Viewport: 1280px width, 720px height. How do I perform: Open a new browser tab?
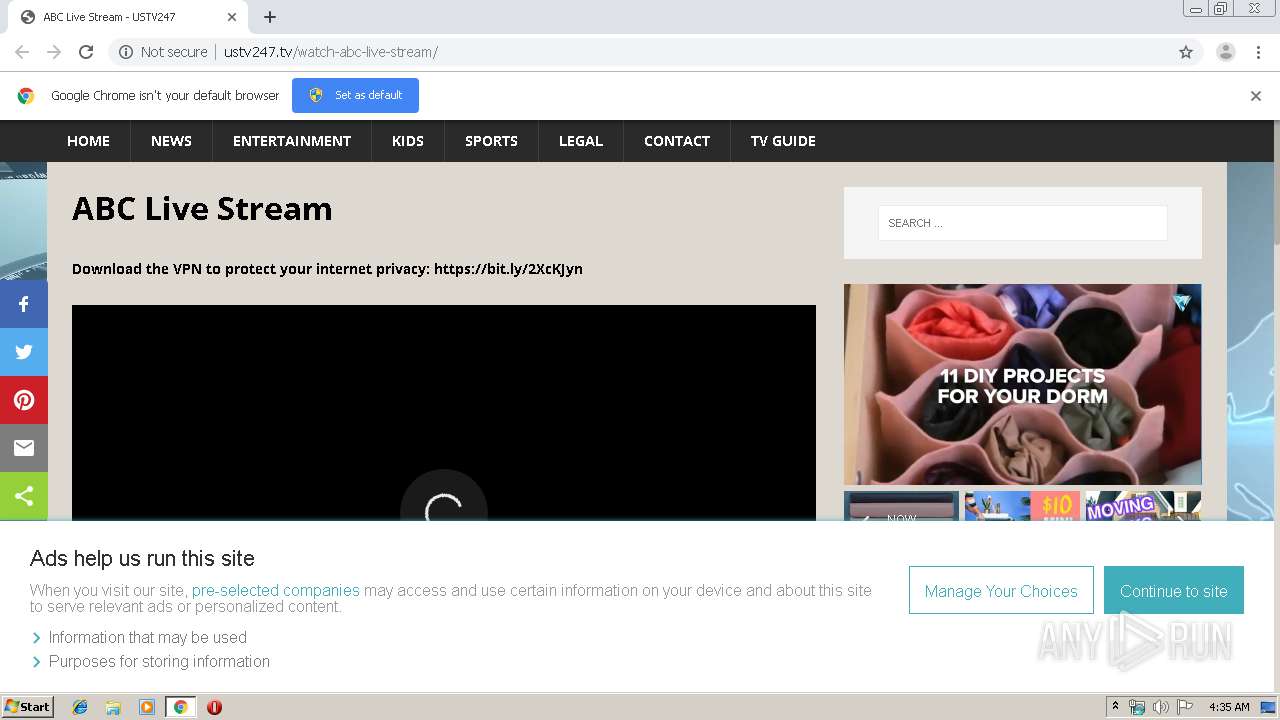click(270, 17)
